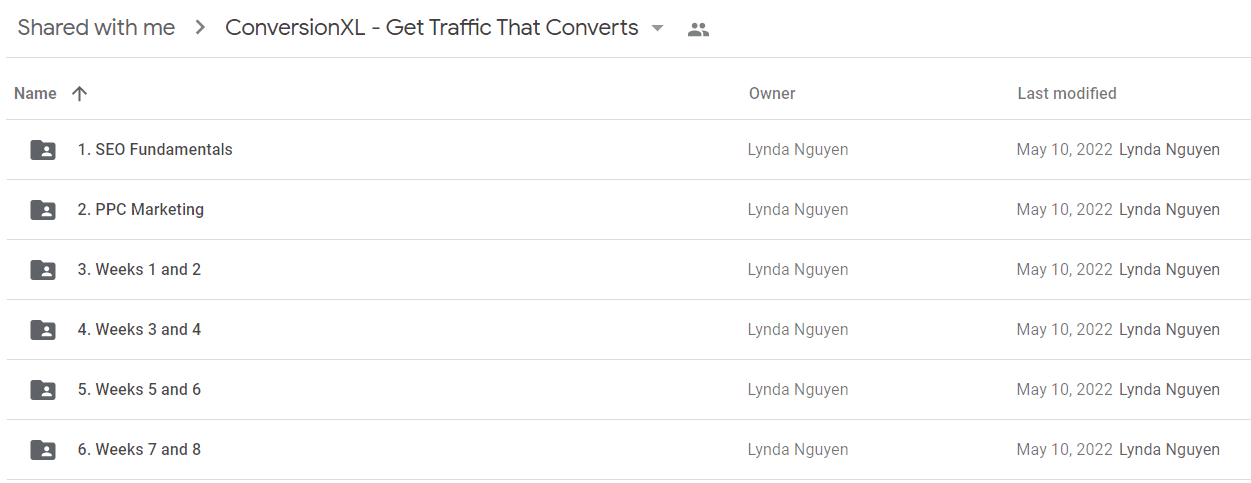Select the 4. Weeks 3 and 4 row
This screenshot has height=483, width=1251.
(630, 330)
